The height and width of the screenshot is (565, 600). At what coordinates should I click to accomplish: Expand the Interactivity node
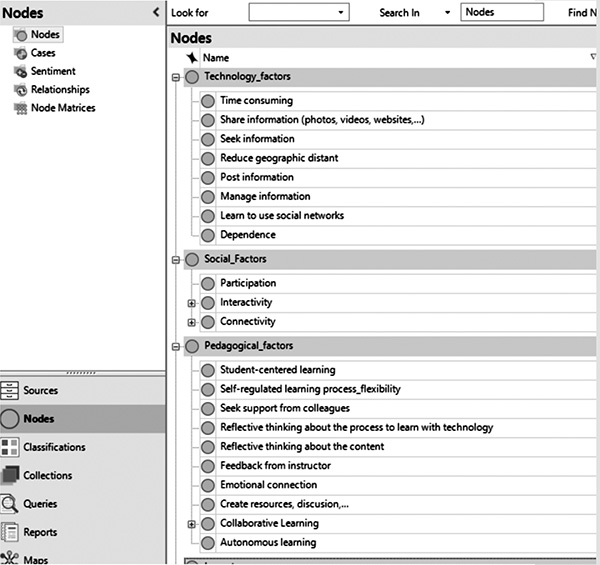192,303
